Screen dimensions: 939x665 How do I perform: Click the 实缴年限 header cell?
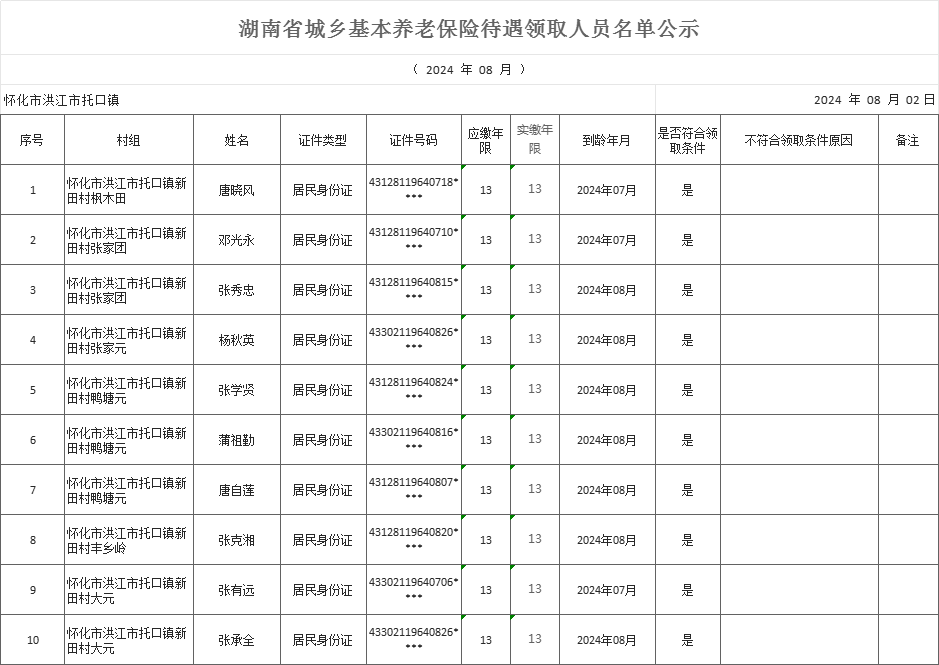point(534,140)
